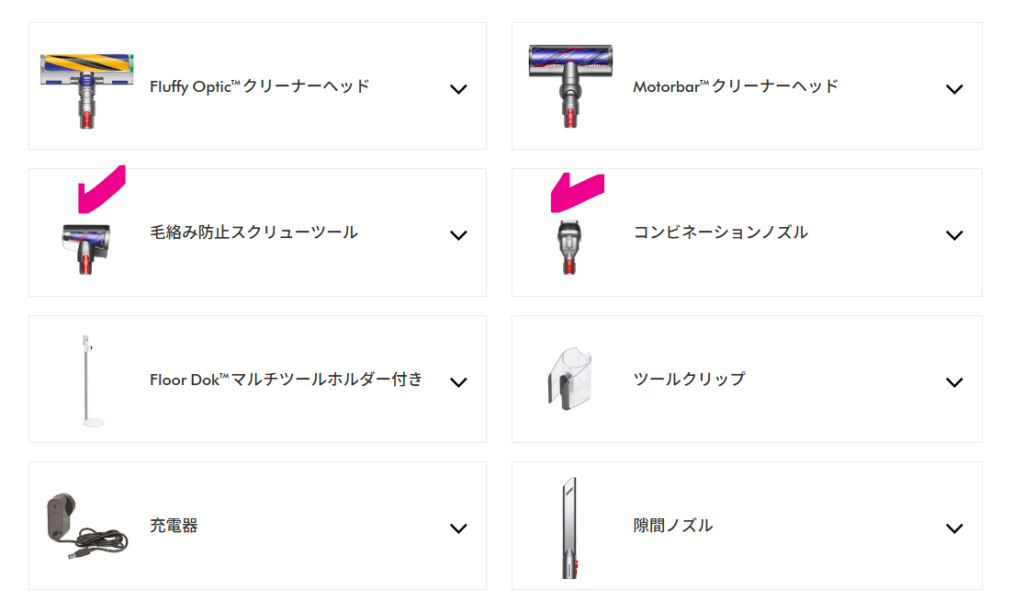Click the 毛絡み防止スクリューツール product image
1024x613 pixels.
[86, 246]
